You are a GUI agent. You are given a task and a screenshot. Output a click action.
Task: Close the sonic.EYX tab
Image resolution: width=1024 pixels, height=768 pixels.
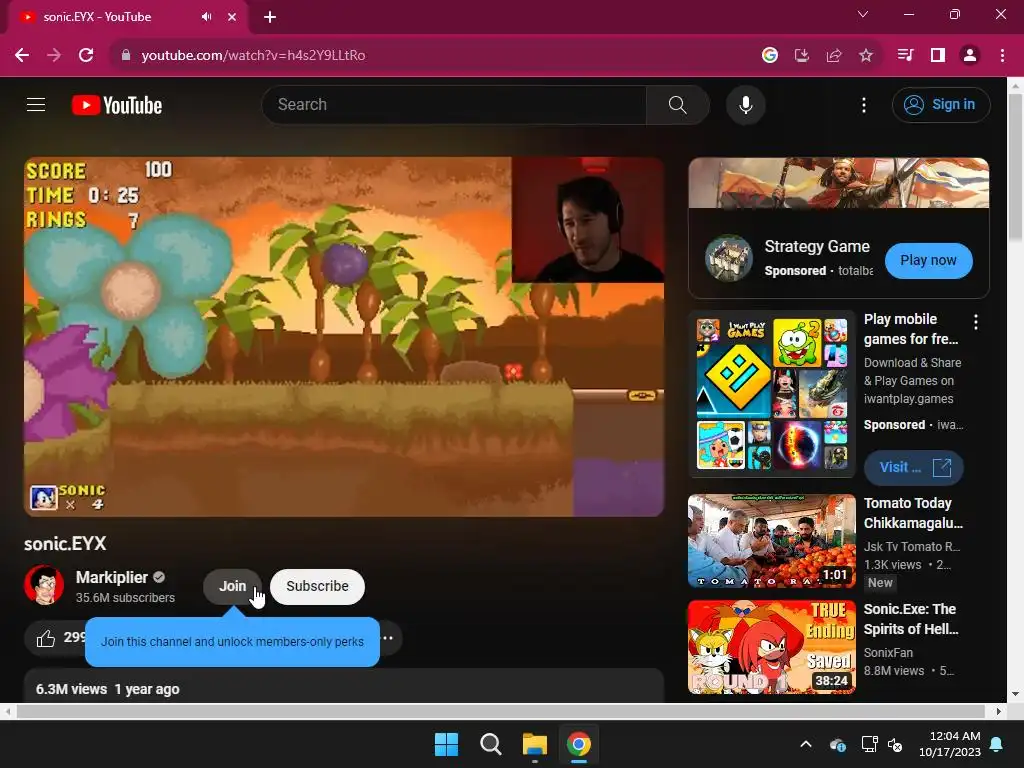(232, 17)
